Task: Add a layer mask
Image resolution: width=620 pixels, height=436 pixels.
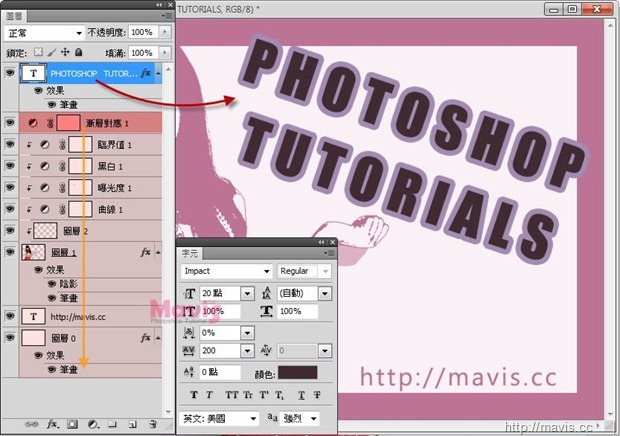Action: (72, 424)
